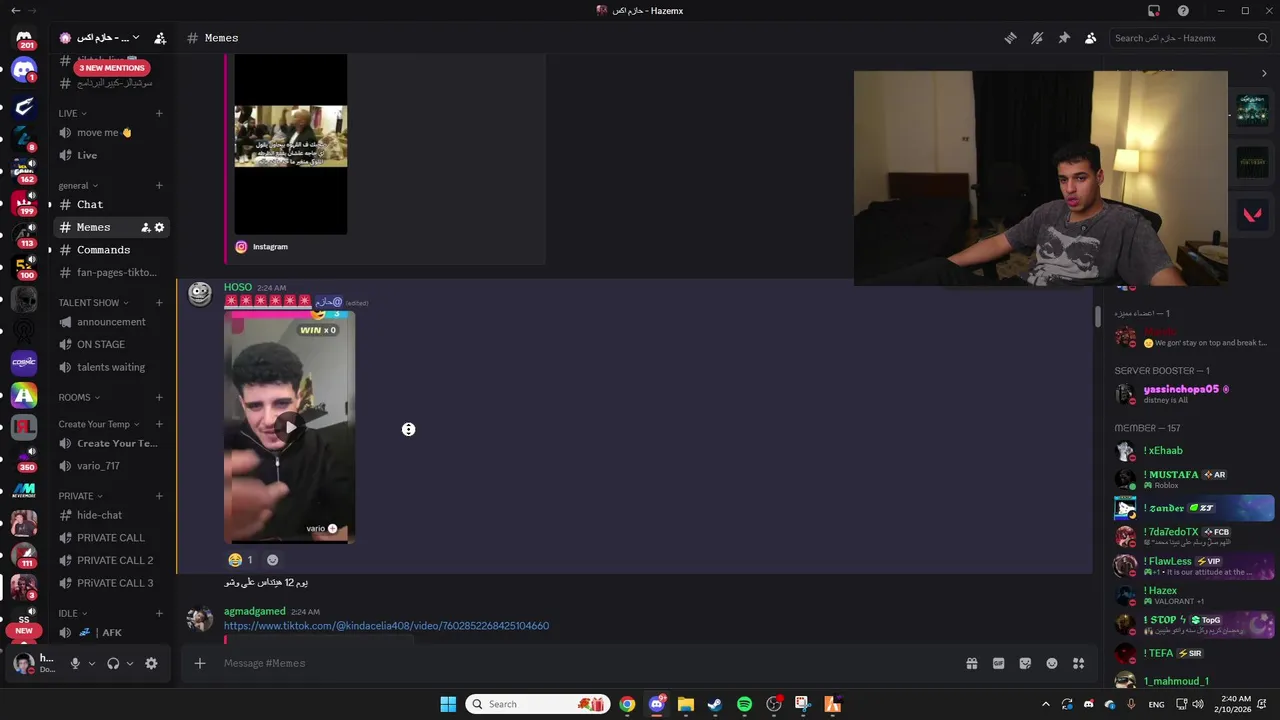Jump to 3 New Mentions
1280x720 pixels.
coord(112,68)
